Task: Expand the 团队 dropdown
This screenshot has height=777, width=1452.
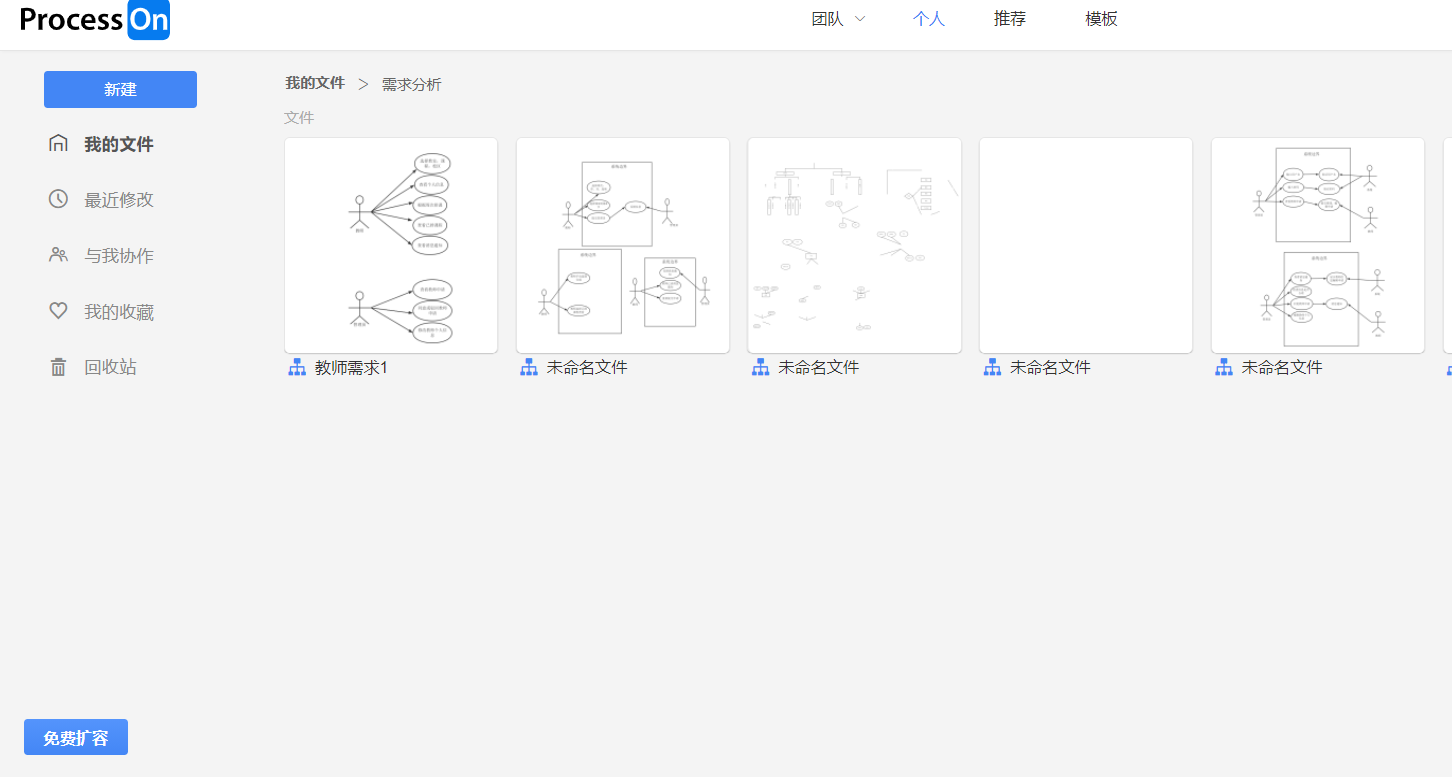Action: (x=838, y=18)
